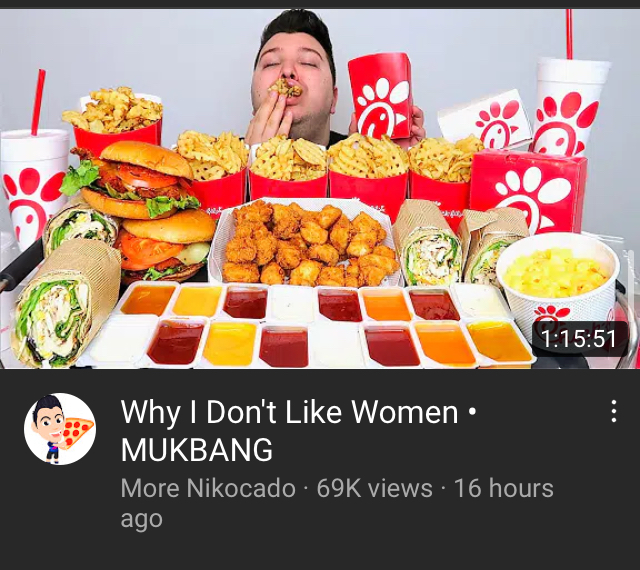Click the mac and cheese bowl in thumbnail
640x570 pixels.
[558, 281]
